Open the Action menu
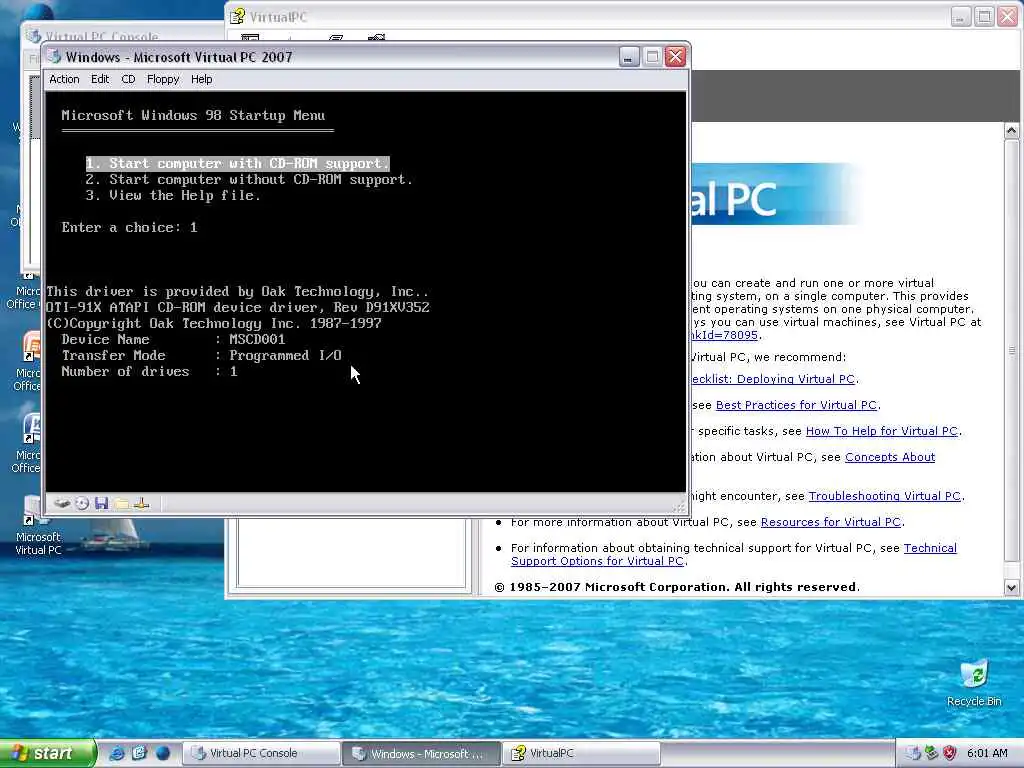The width and height of the screenshot is (1024, 768). (64, 79)
